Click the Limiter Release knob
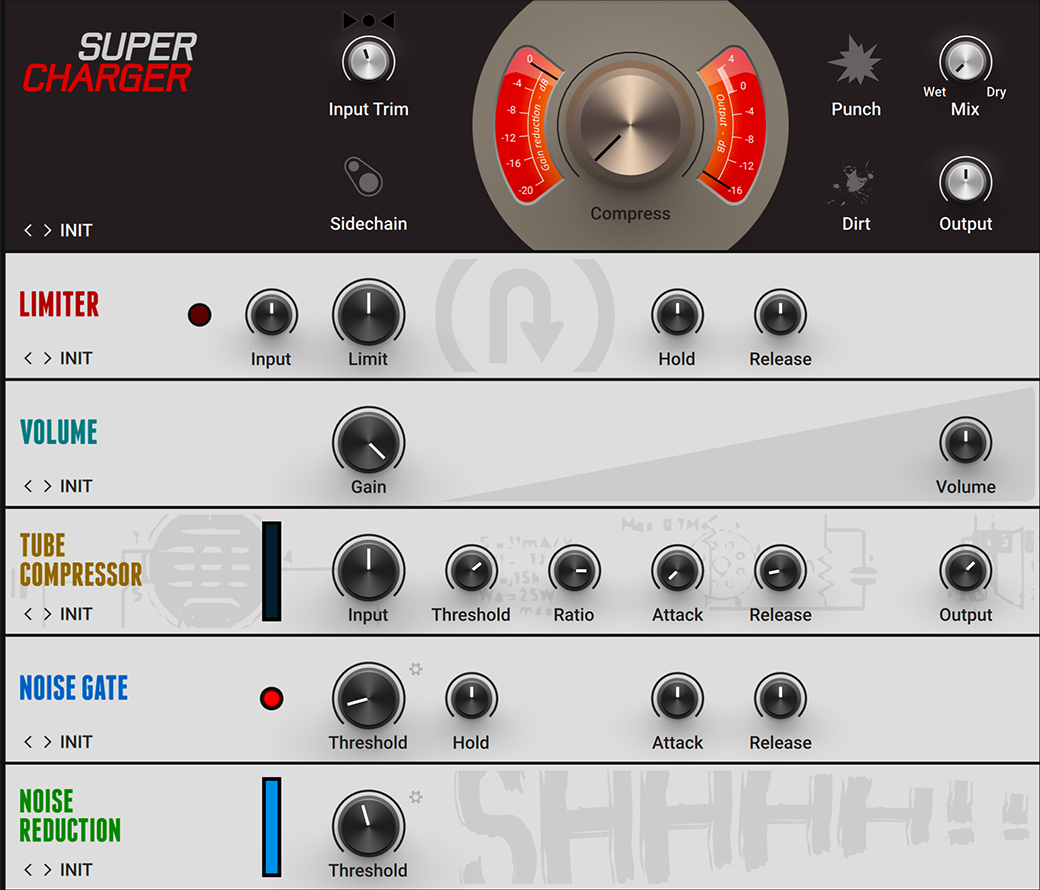Image resolution: width=1040 pixels, height=890 pixels. click(781, 314)
